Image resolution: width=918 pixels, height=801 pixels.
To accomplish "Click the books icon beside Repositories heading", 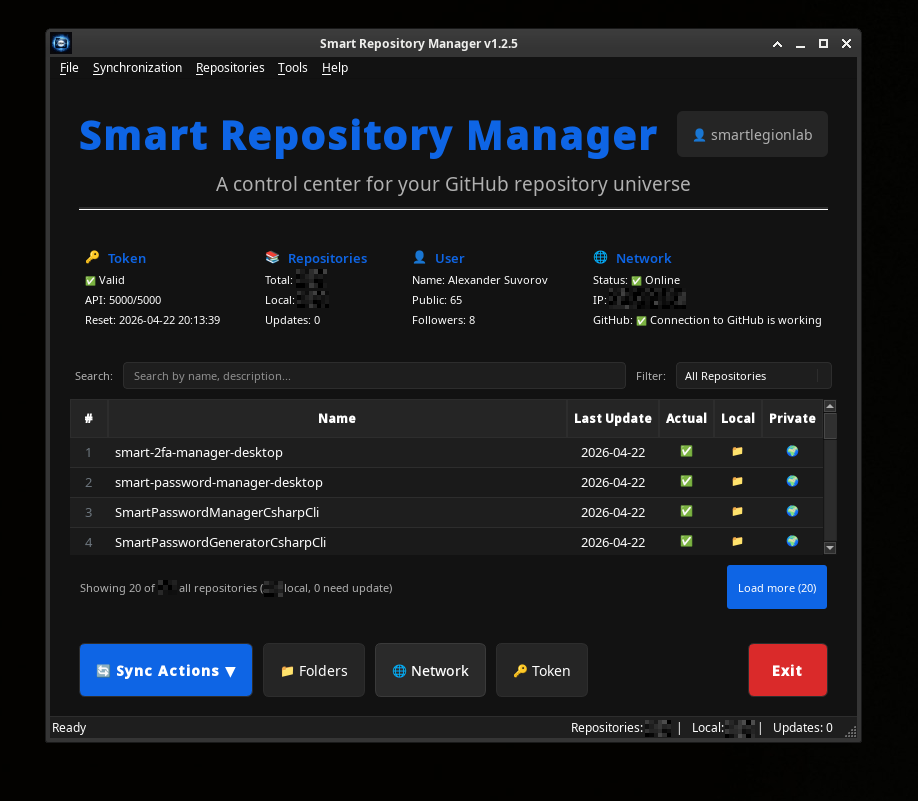I will tap(272, 257).
